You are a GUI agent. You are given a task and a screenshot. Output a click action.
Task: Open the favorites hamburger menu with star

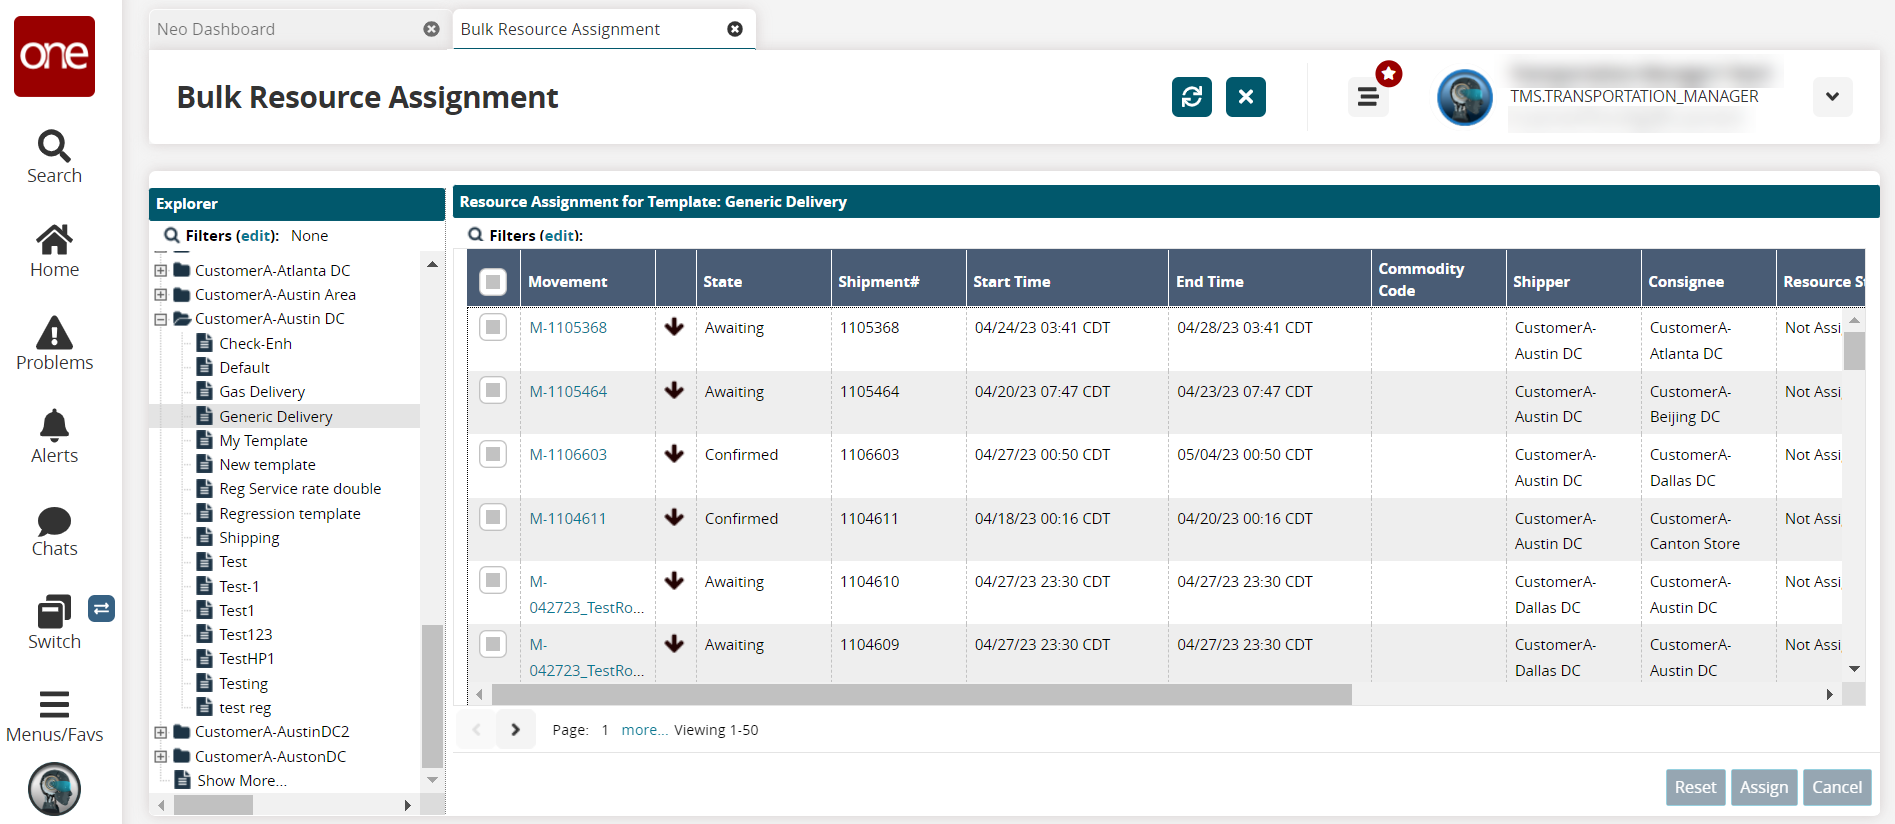(1368, 97)
